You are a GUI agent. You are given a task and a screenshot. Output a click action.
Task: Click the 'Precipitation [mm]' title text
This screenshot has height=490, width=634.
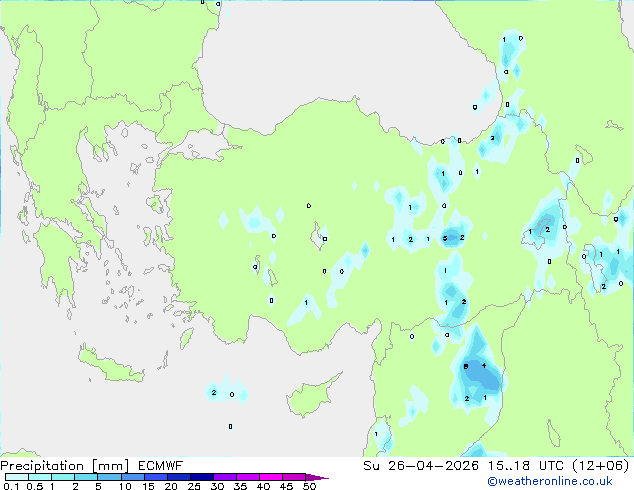click(x=65, y=466)
